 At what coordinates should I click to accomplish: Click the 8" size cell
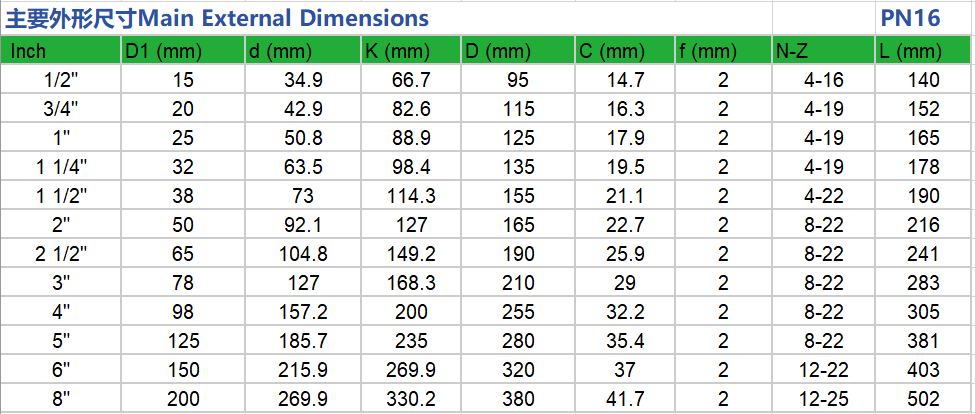59,398
